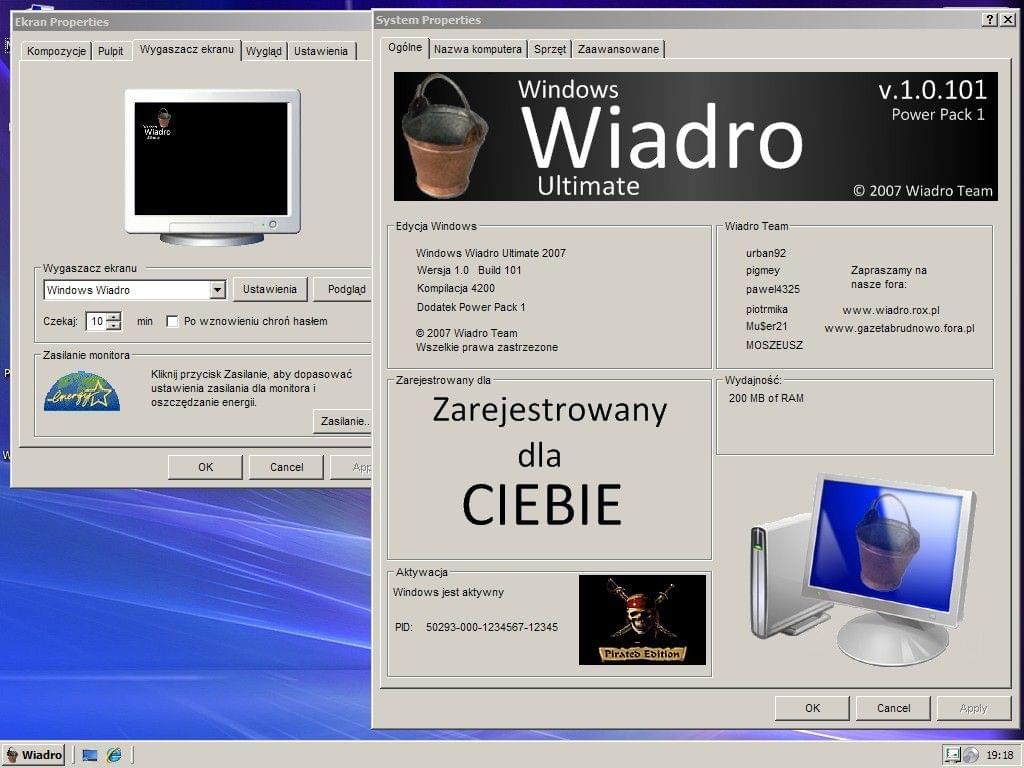Viewport: 1024px width, 768px height.
Task: Click the Pirated Edition skull image
Action: (x=642, y=620)
